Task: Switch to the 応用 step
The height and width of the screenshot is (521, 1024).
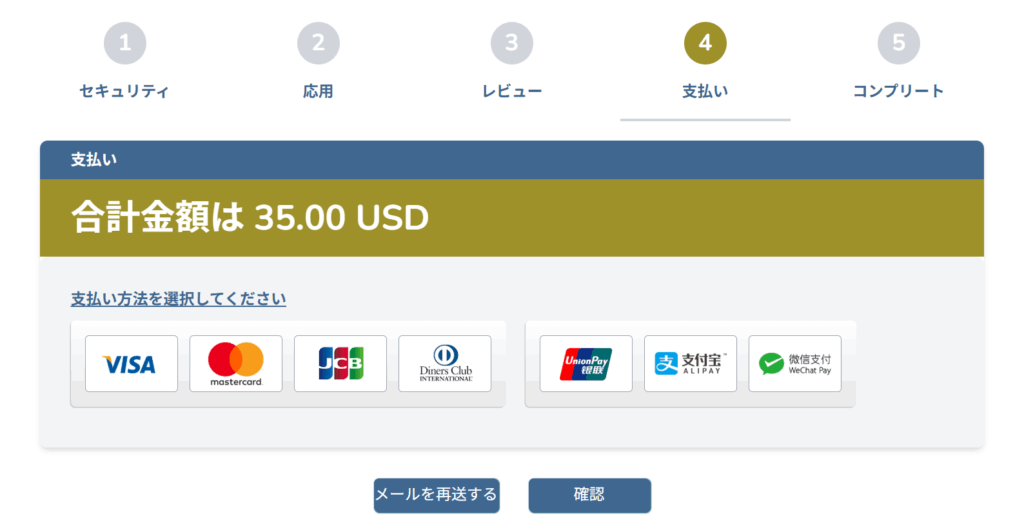Action: click(x=318, y=91)
